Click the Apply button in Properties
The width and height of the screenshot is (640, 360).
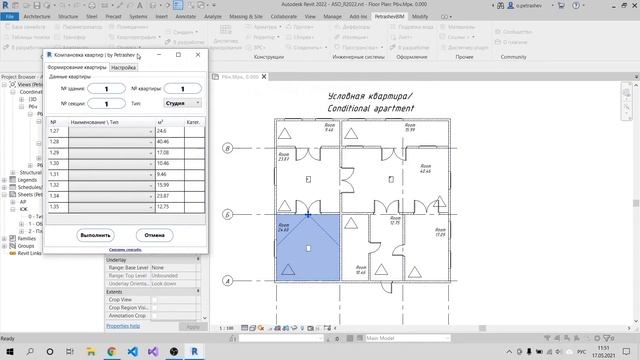pyautogui.click(x=193, y=326)
